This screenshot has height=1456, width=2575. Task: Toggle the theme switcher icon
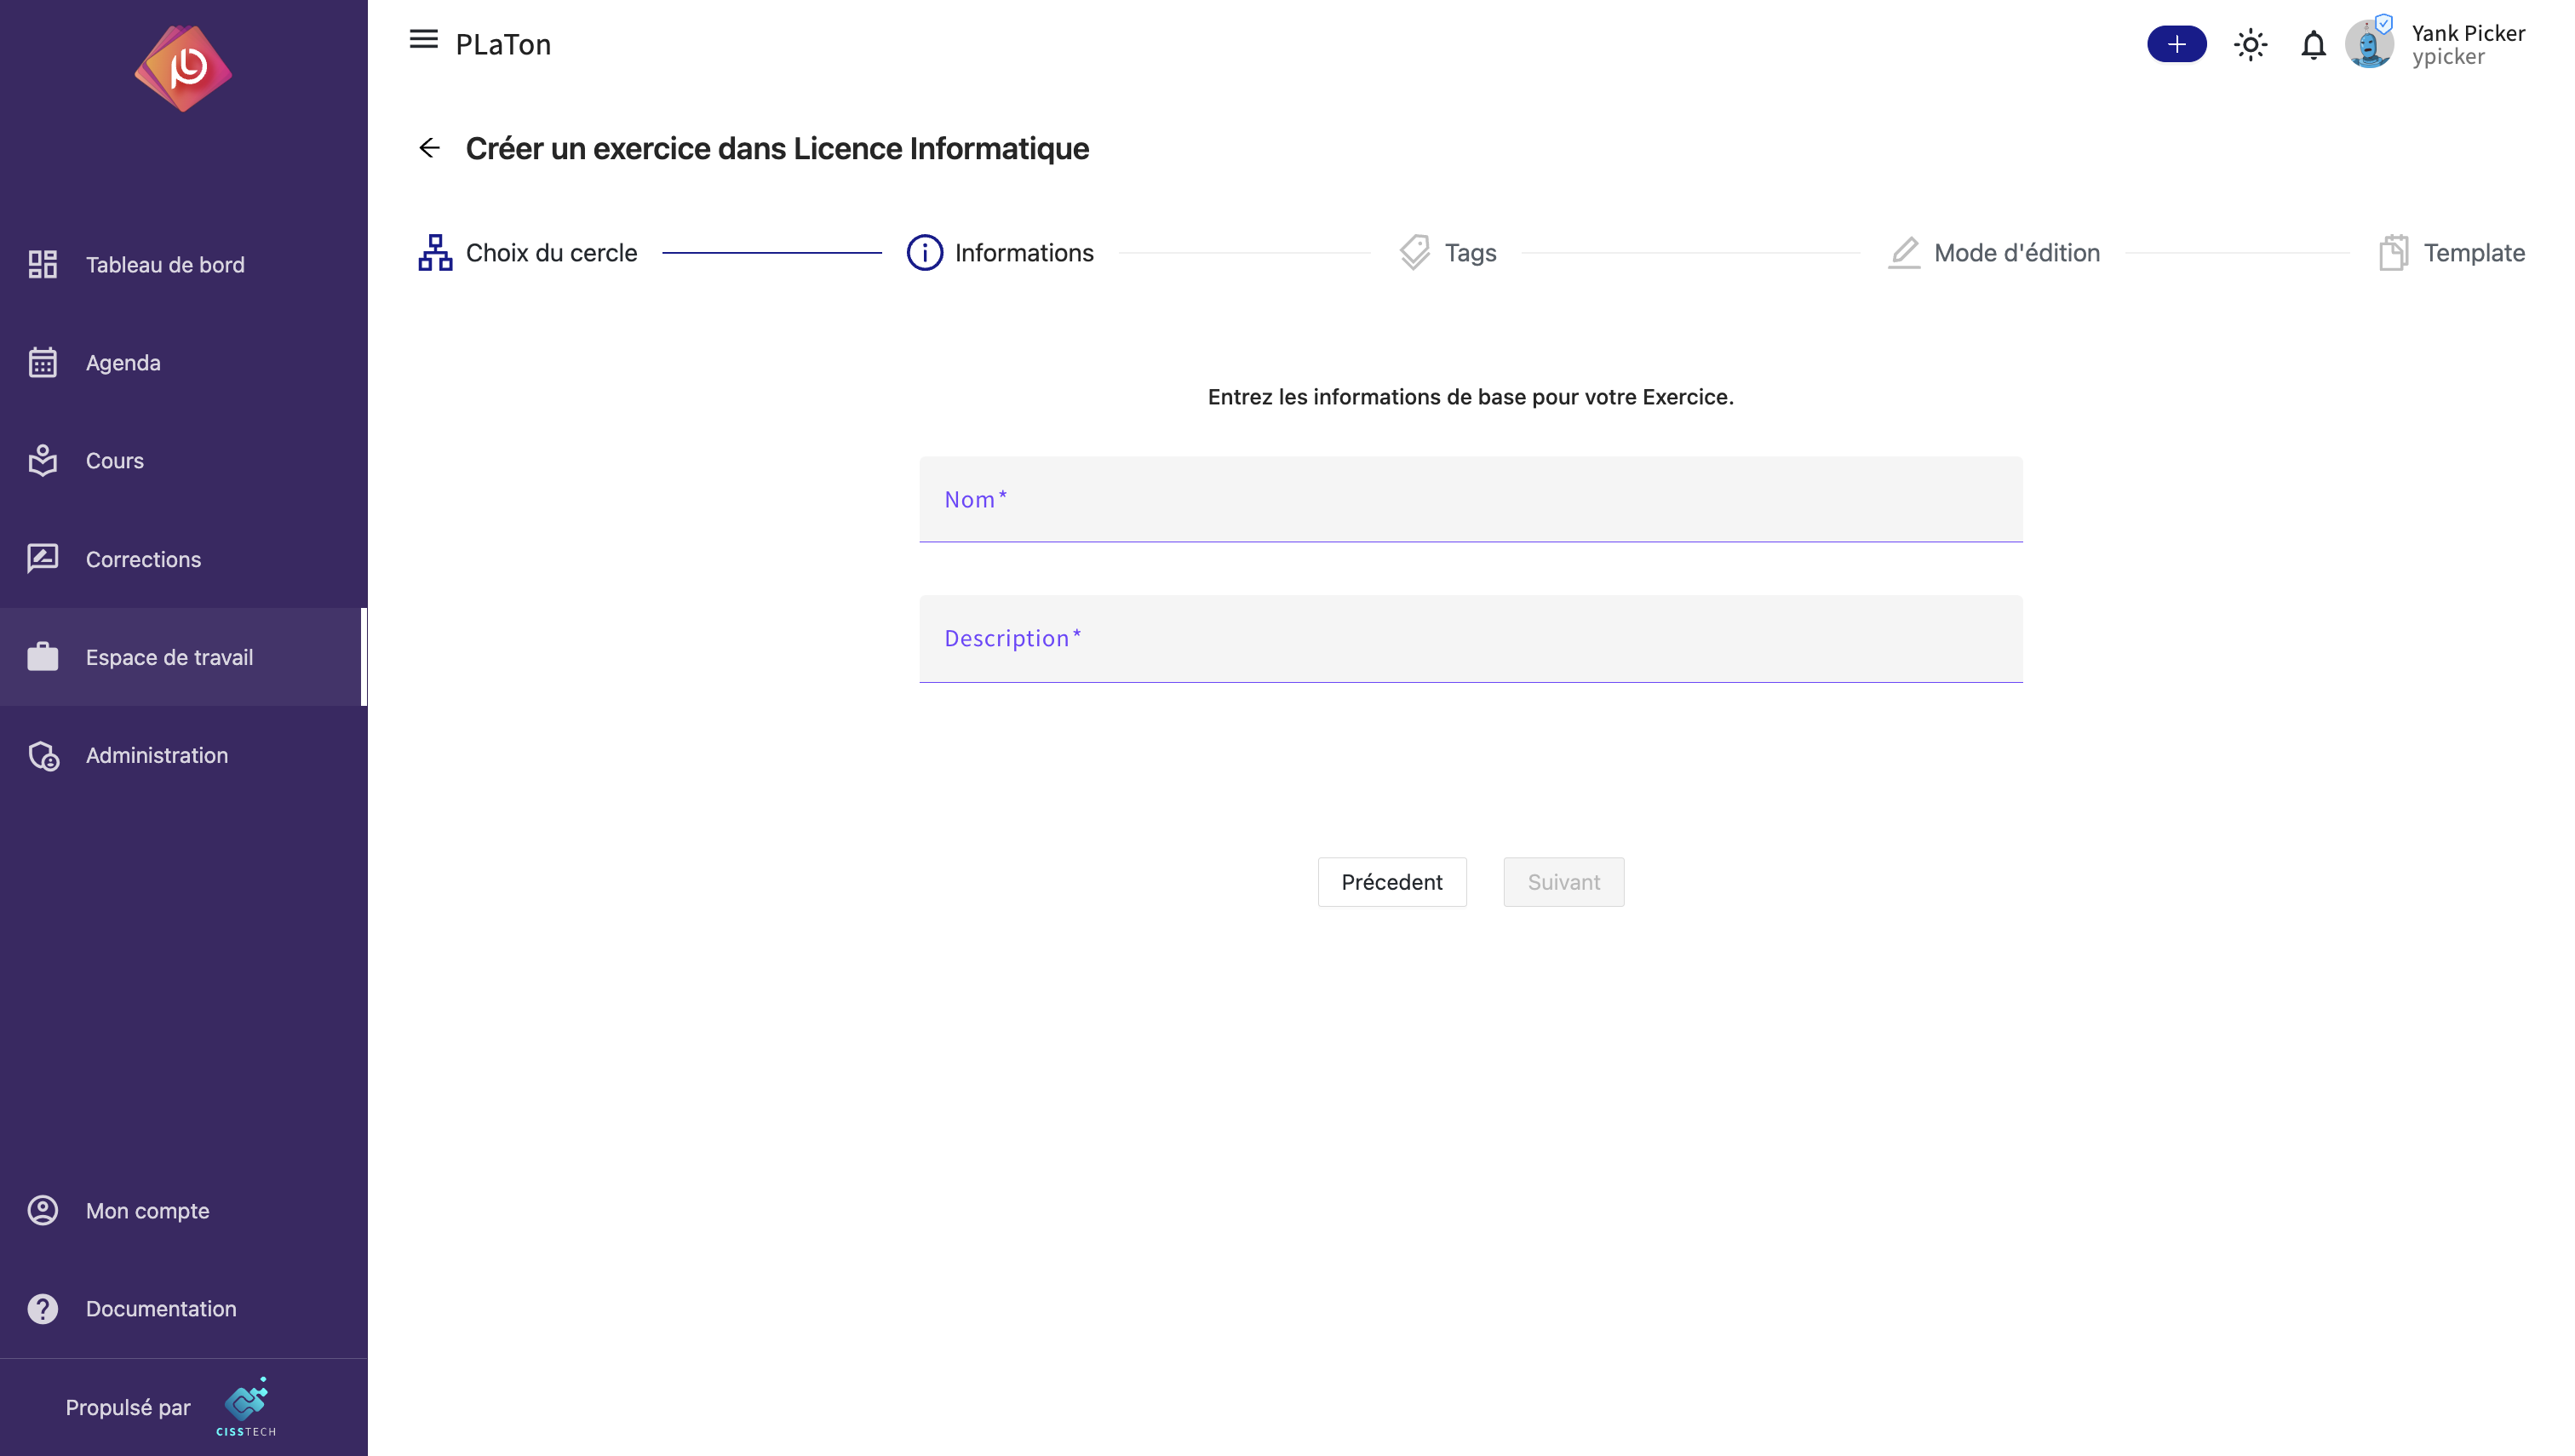pos(2250,43)
